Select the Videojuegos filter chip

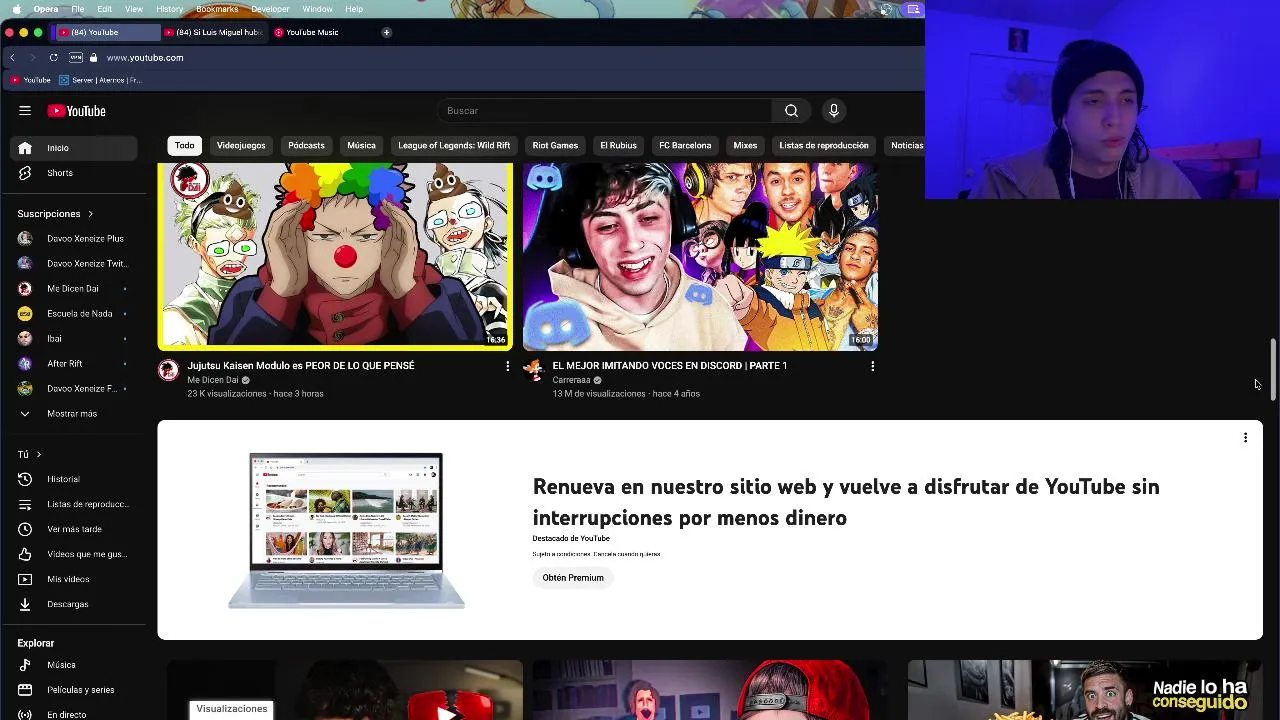[241, 146]
